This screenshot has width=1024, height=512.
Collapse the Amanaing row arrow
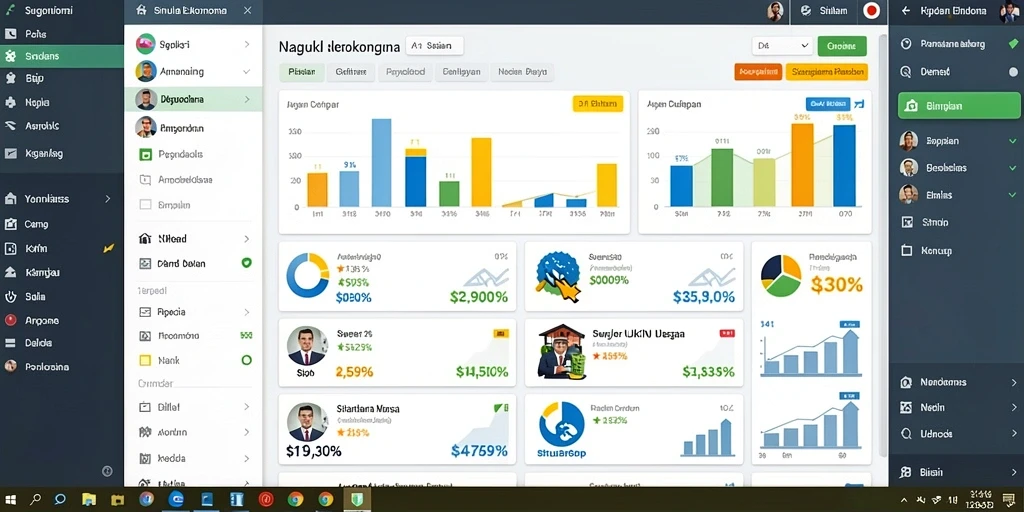246,72
